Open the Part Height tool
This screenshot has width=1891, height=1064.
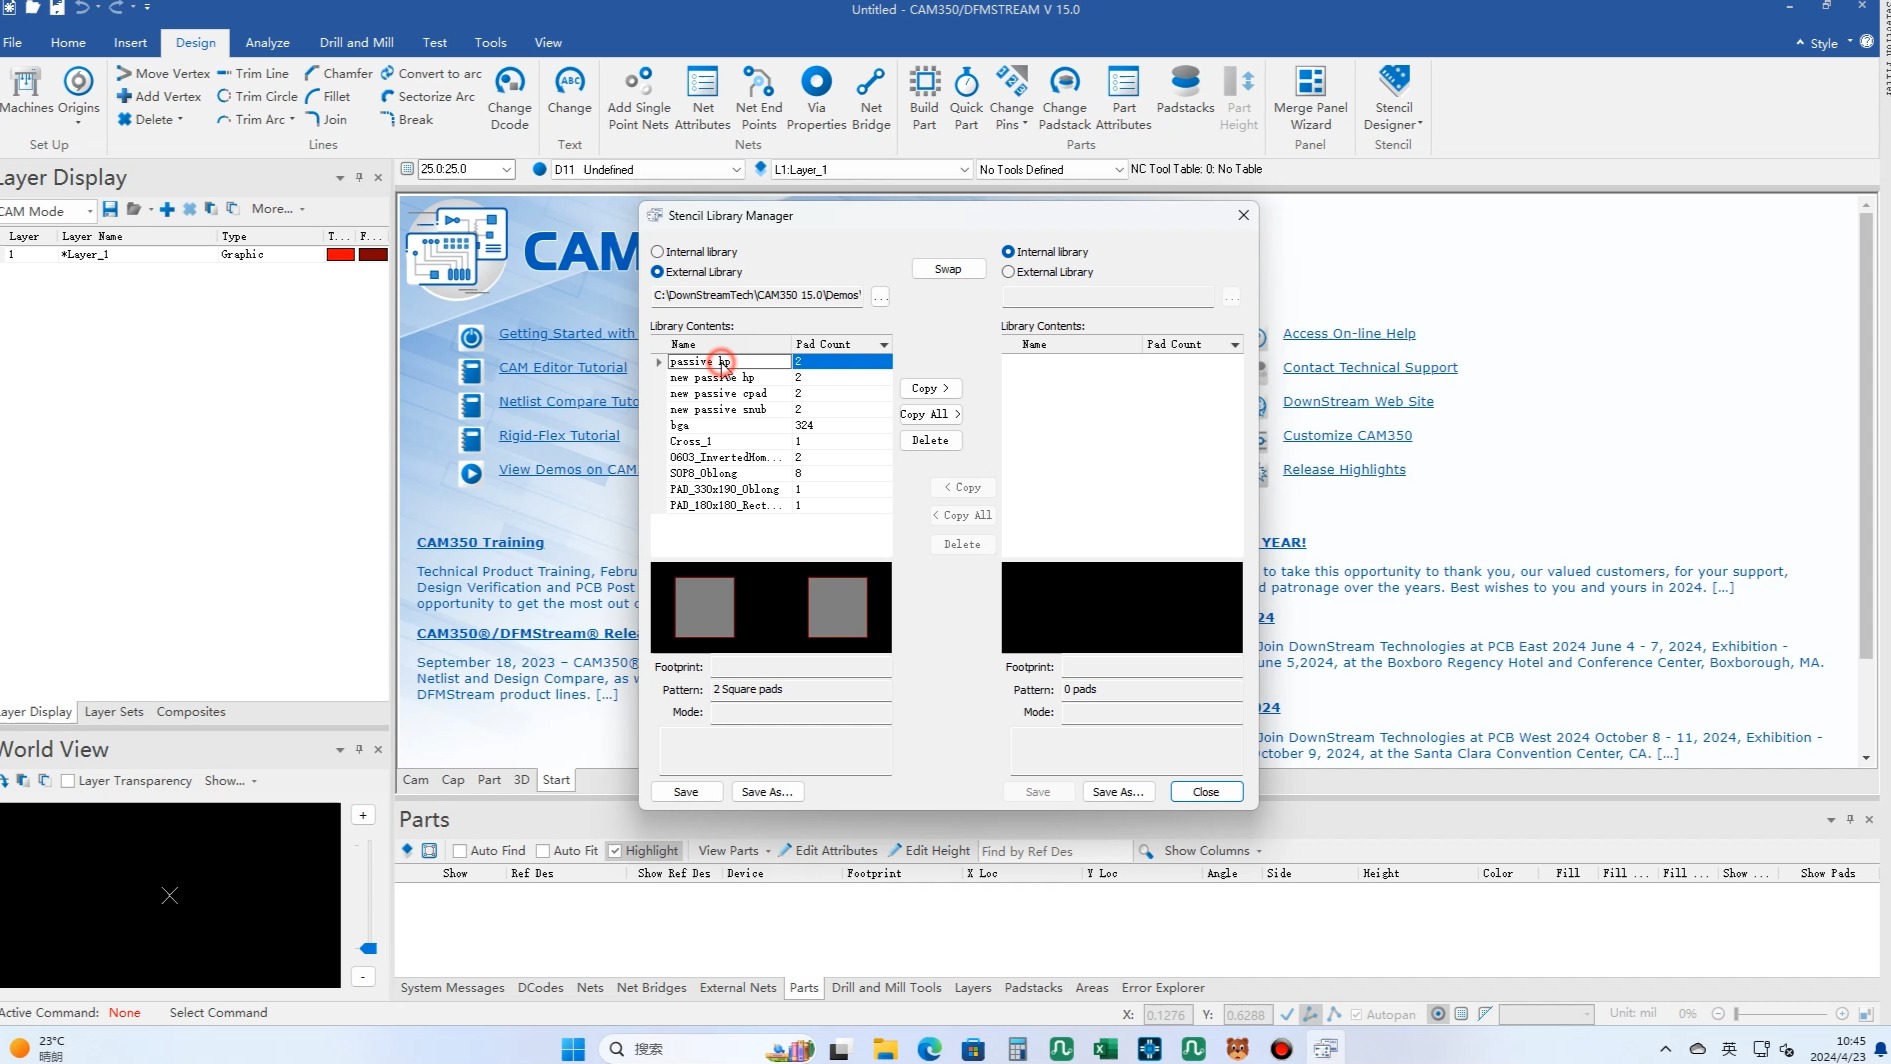click(1238, 96)
